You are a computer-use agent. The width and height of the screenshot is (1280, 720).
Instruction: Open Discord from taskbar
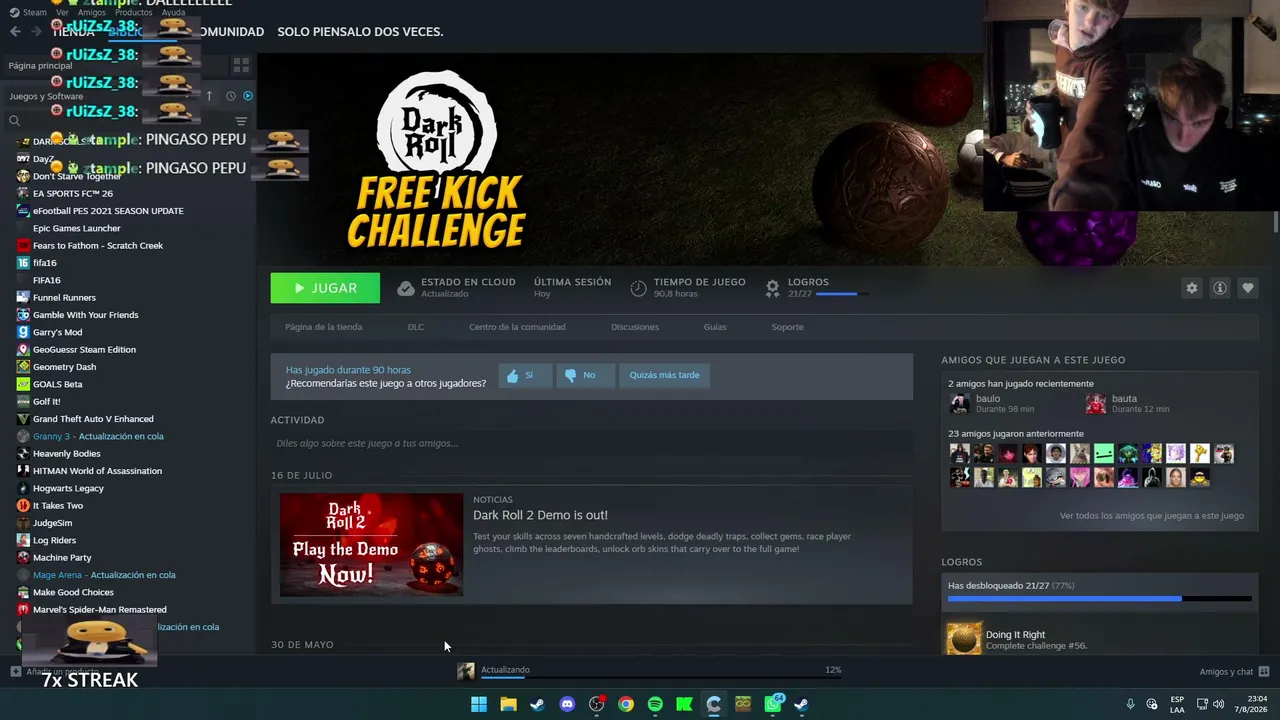(x=567, y=704)
